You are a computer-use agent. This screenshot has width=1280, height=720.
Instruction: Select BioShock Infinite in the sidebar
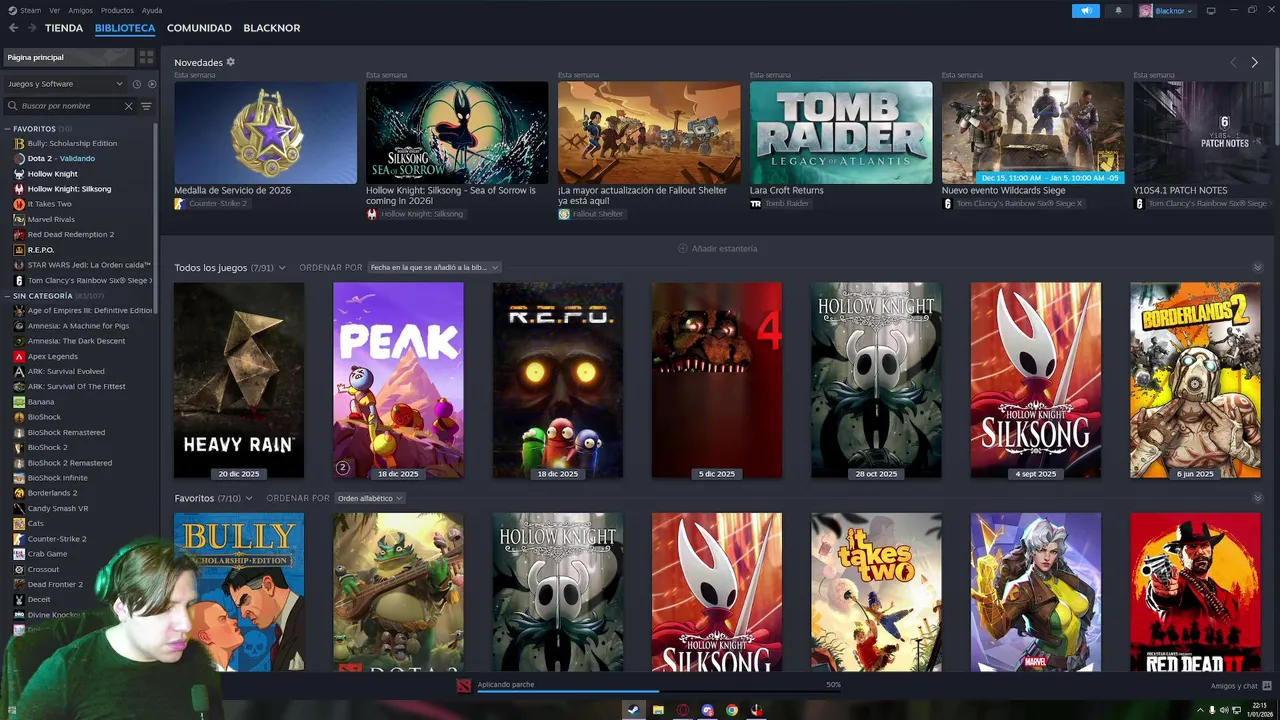[58, 478]
